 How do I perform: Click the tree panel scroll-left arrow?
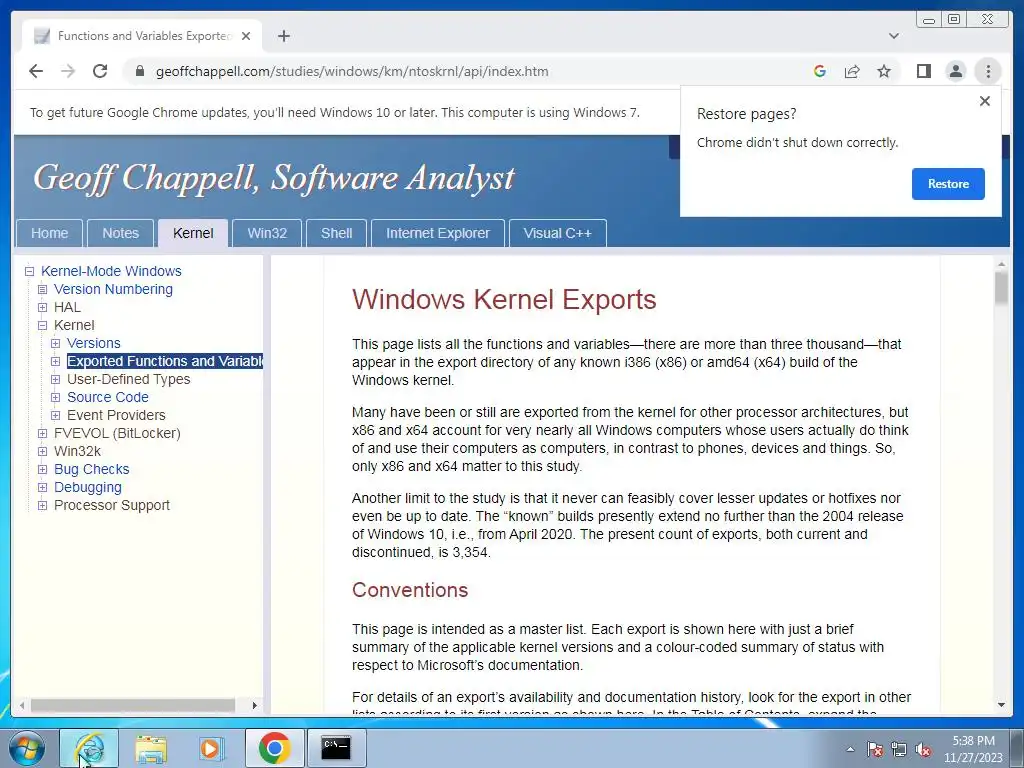(22, 705)
